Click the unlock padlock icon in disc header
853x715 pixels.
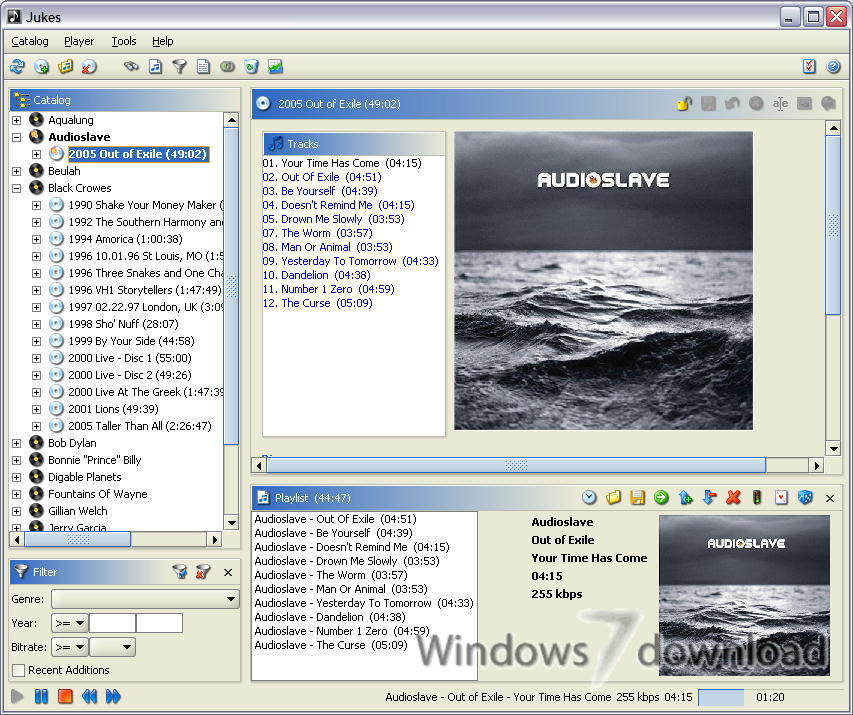(x=684, y=103)
